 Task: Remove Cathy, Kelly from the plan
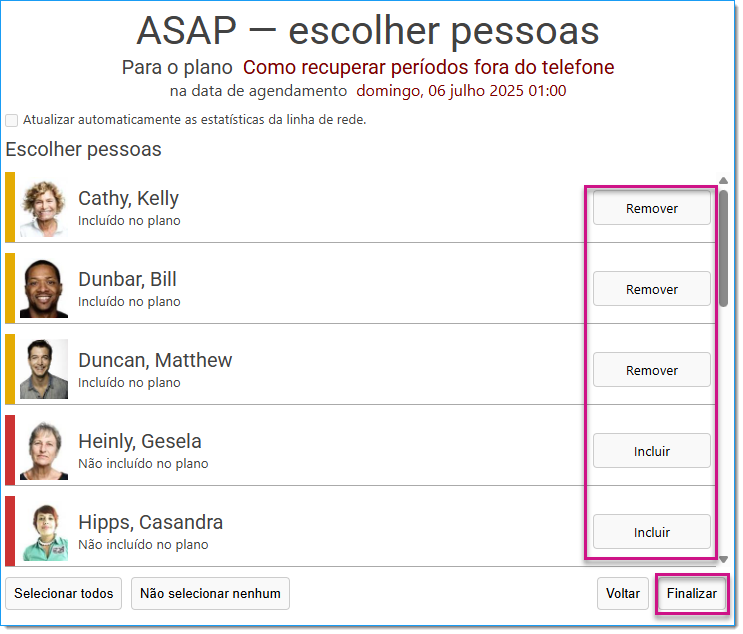[x=653, y=209]
